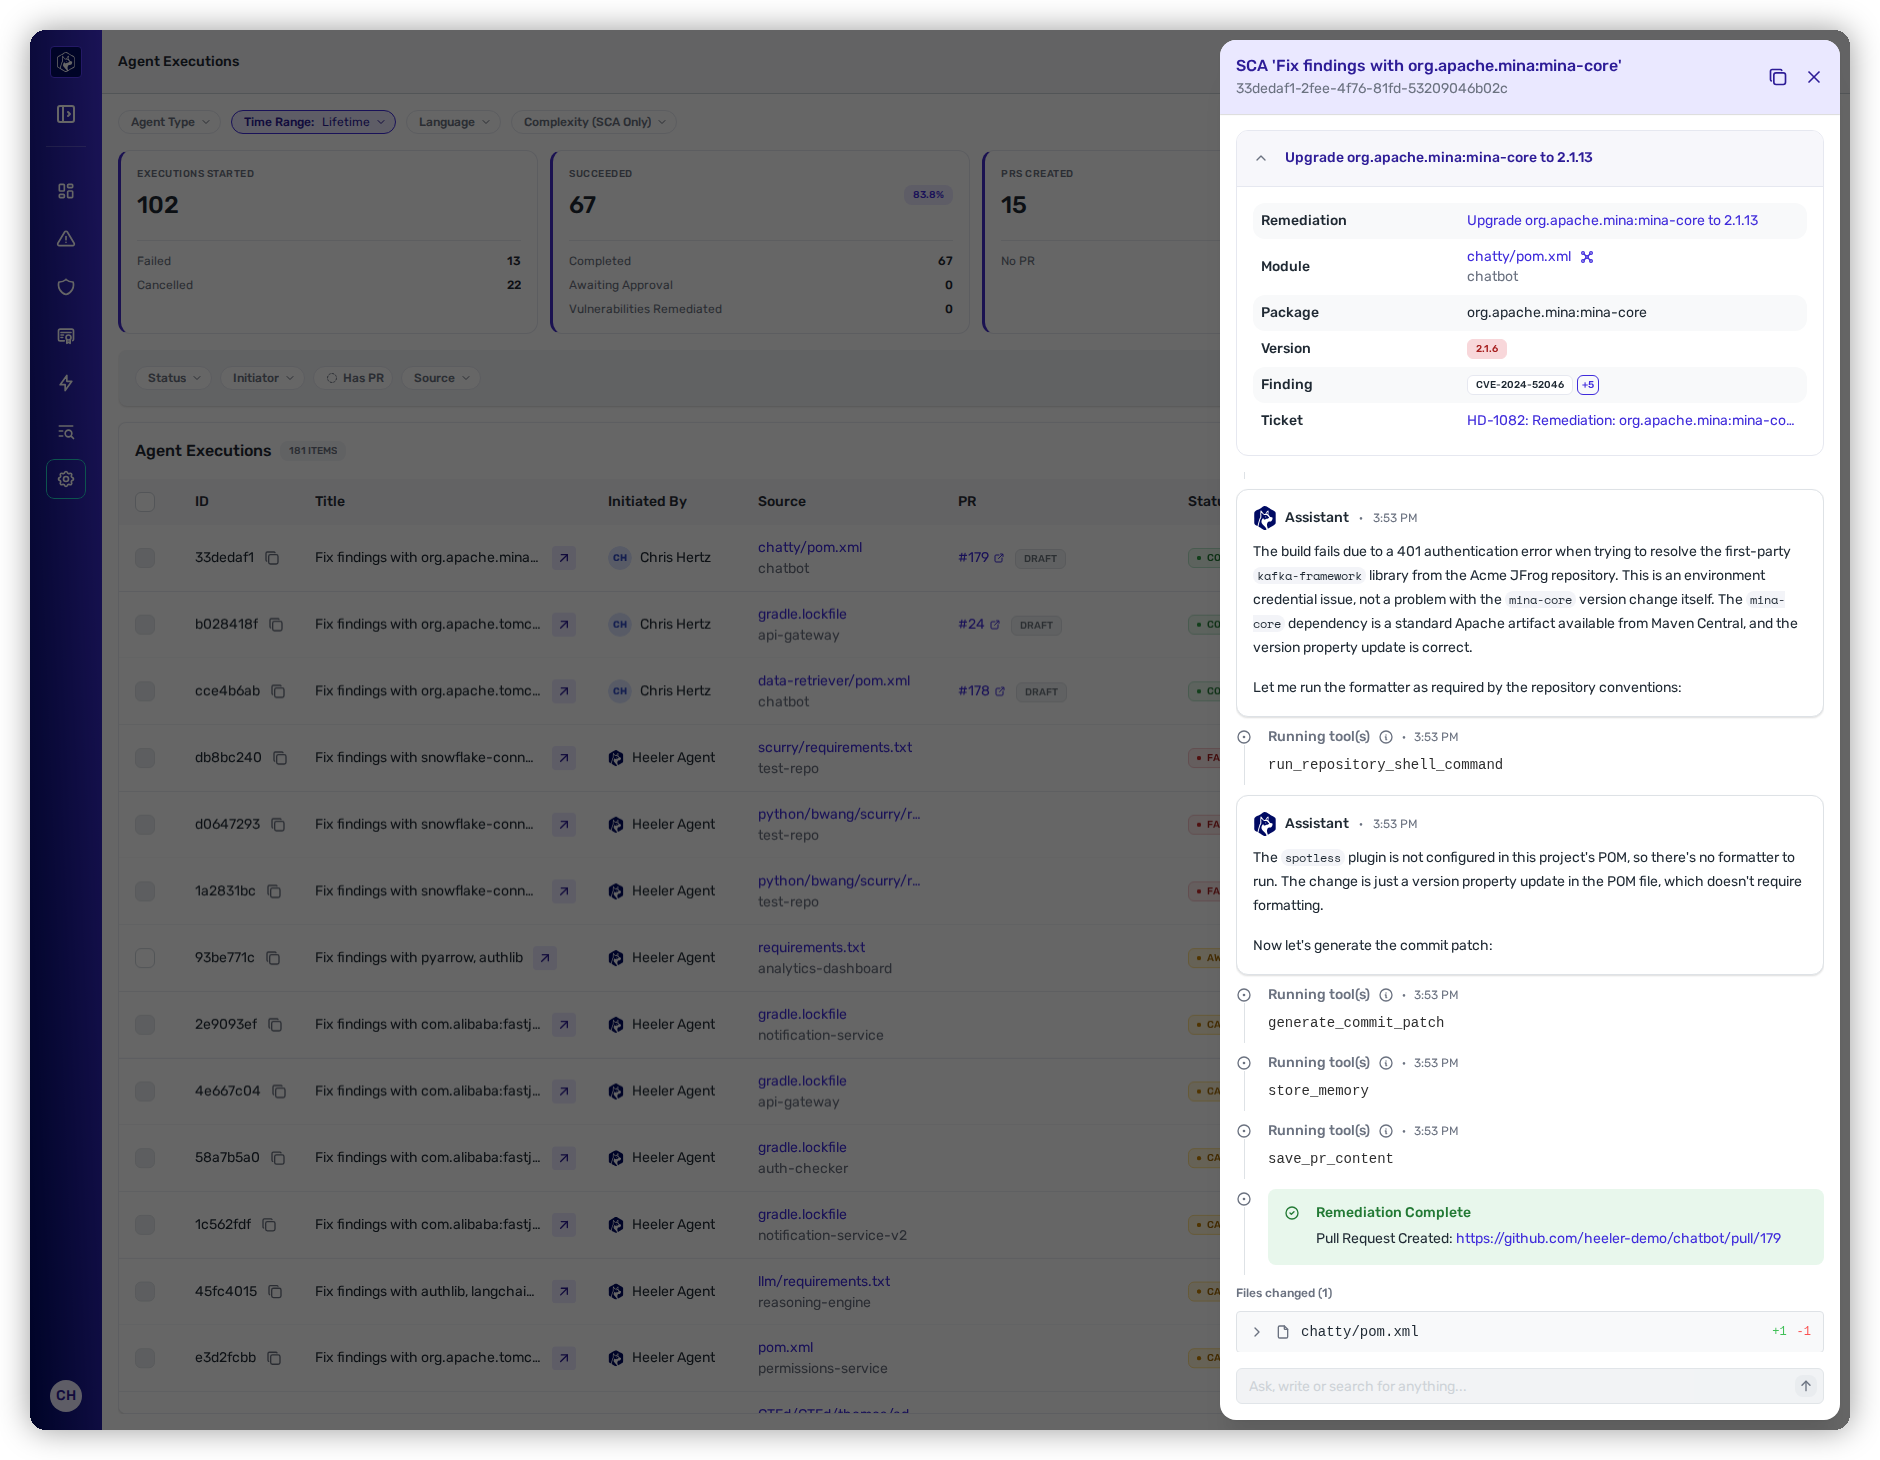This screenshot has width=1880, height=1460.
Task: Open the created GitHub pull request 179 link
Action: coord(1618,1238)
